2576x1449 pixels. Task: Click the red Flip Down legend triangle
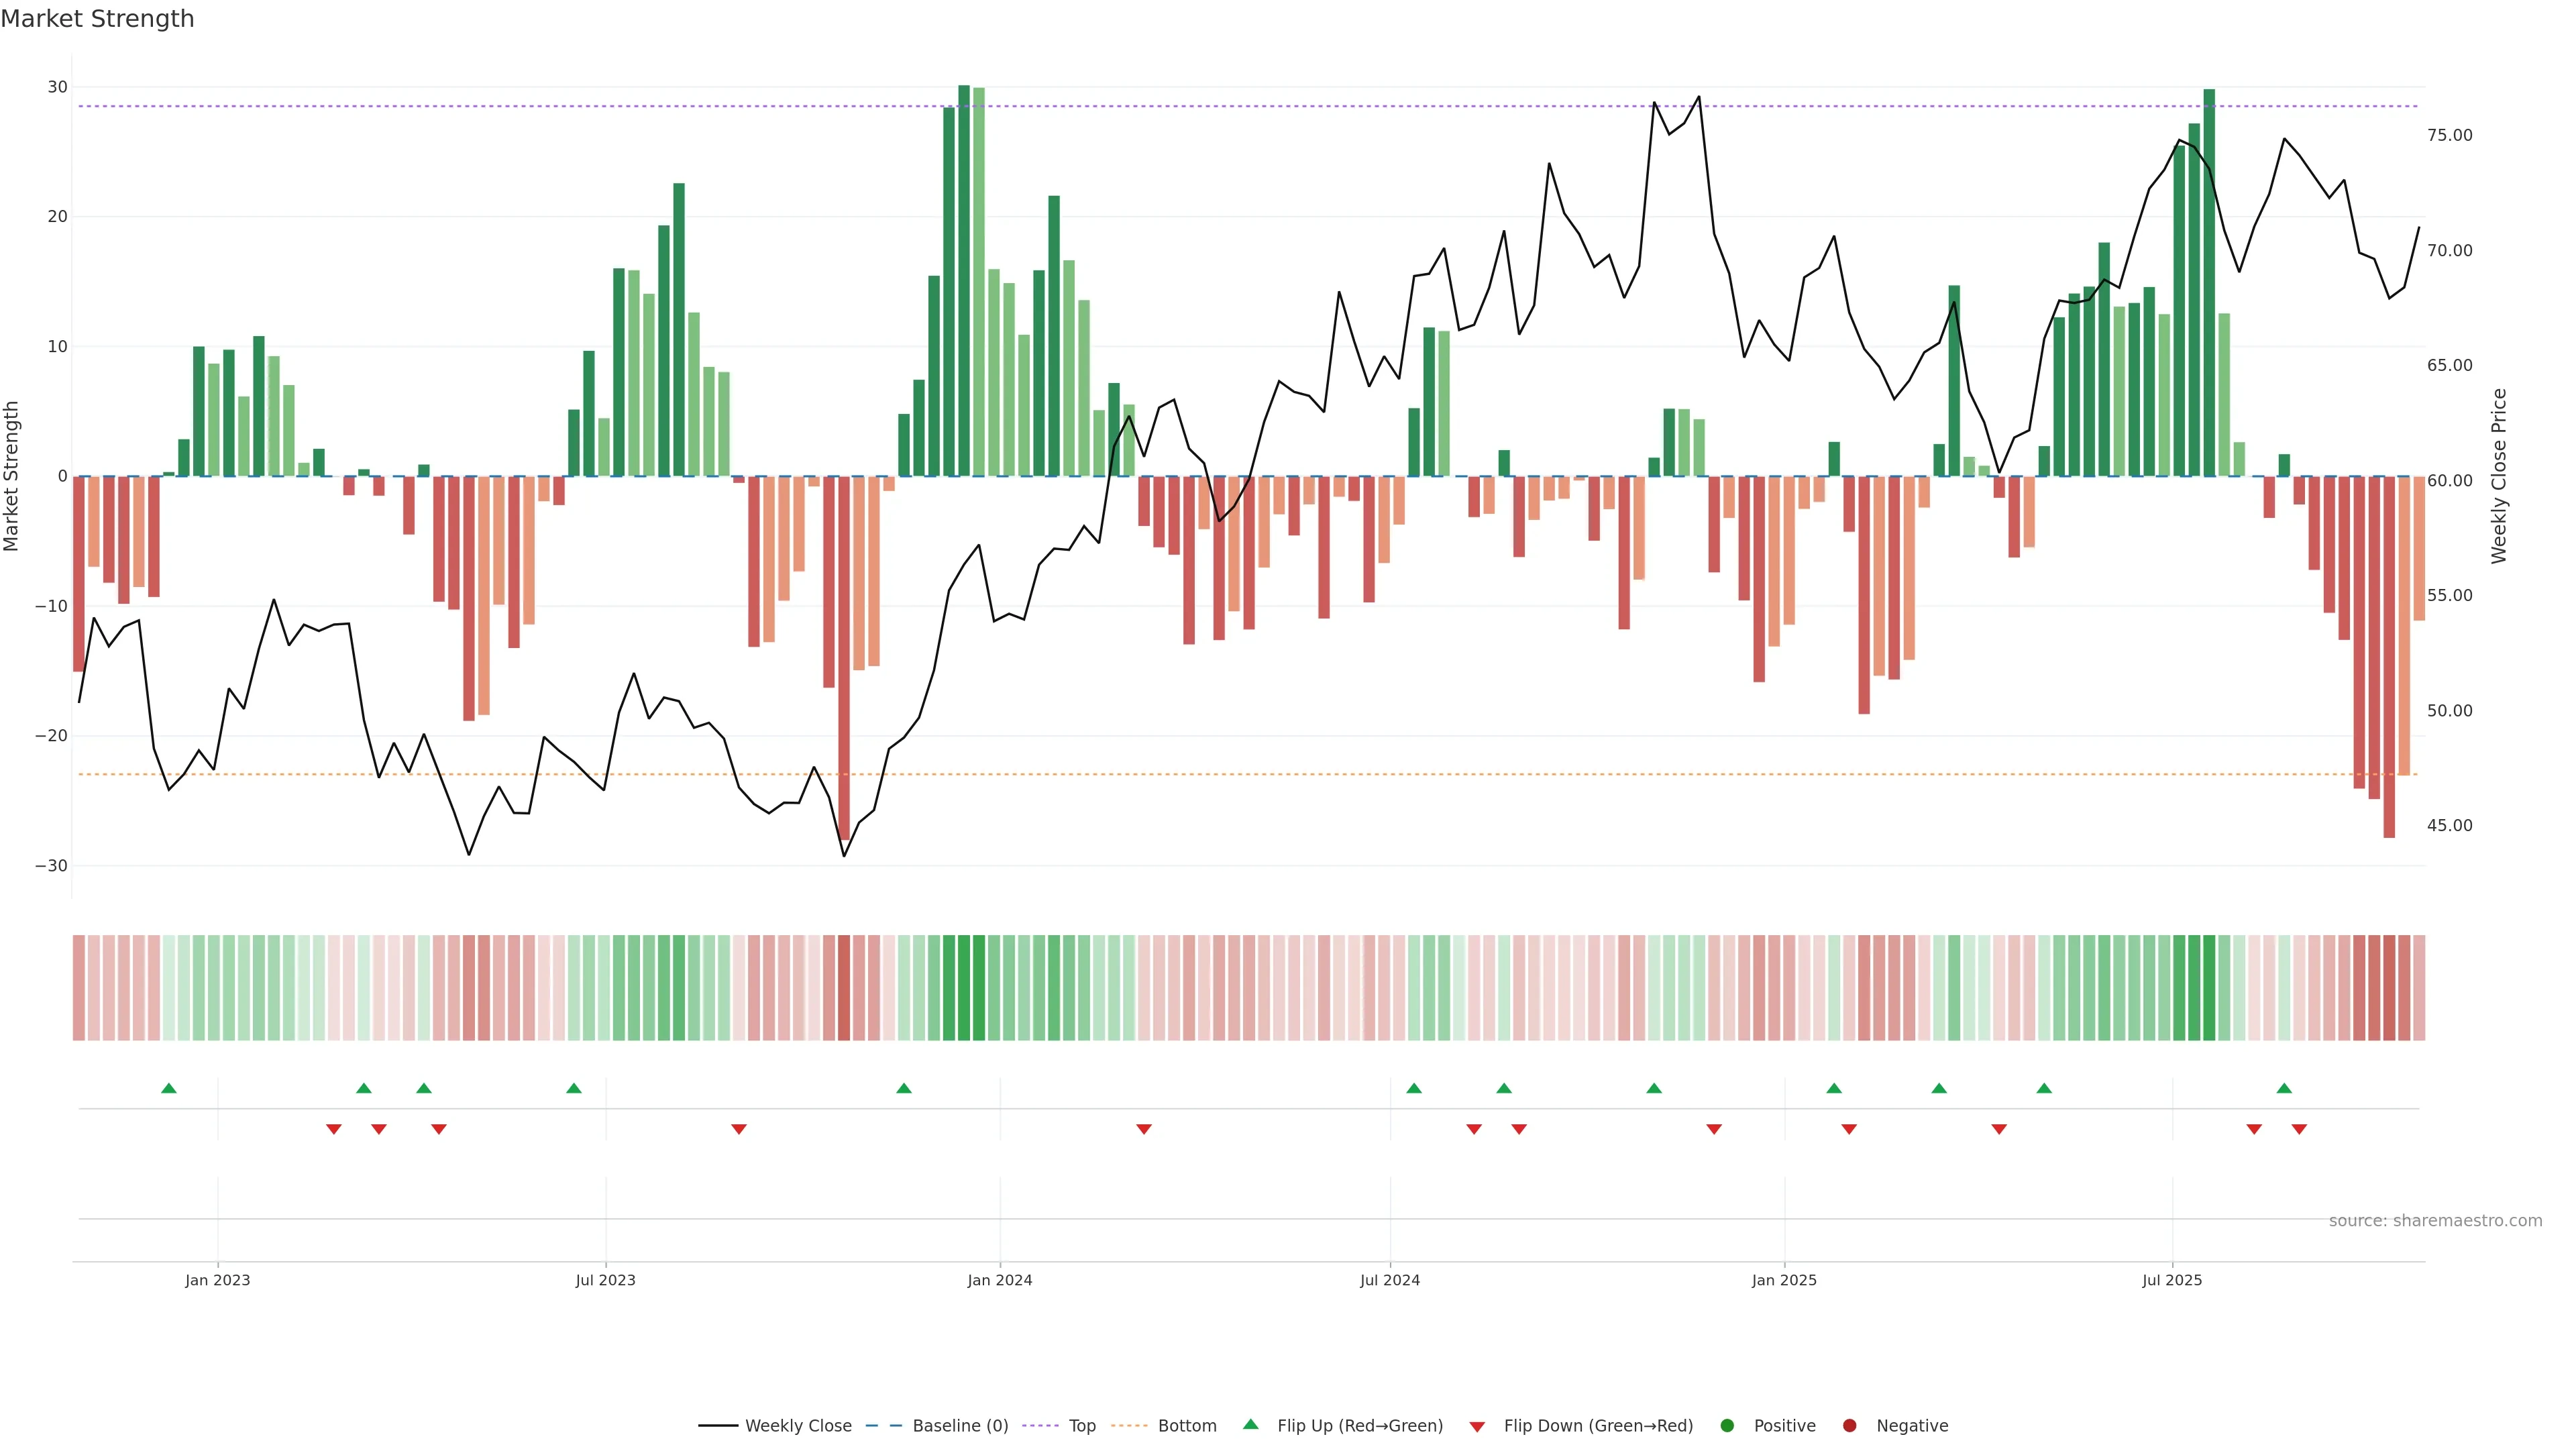pos(1477,1426)
